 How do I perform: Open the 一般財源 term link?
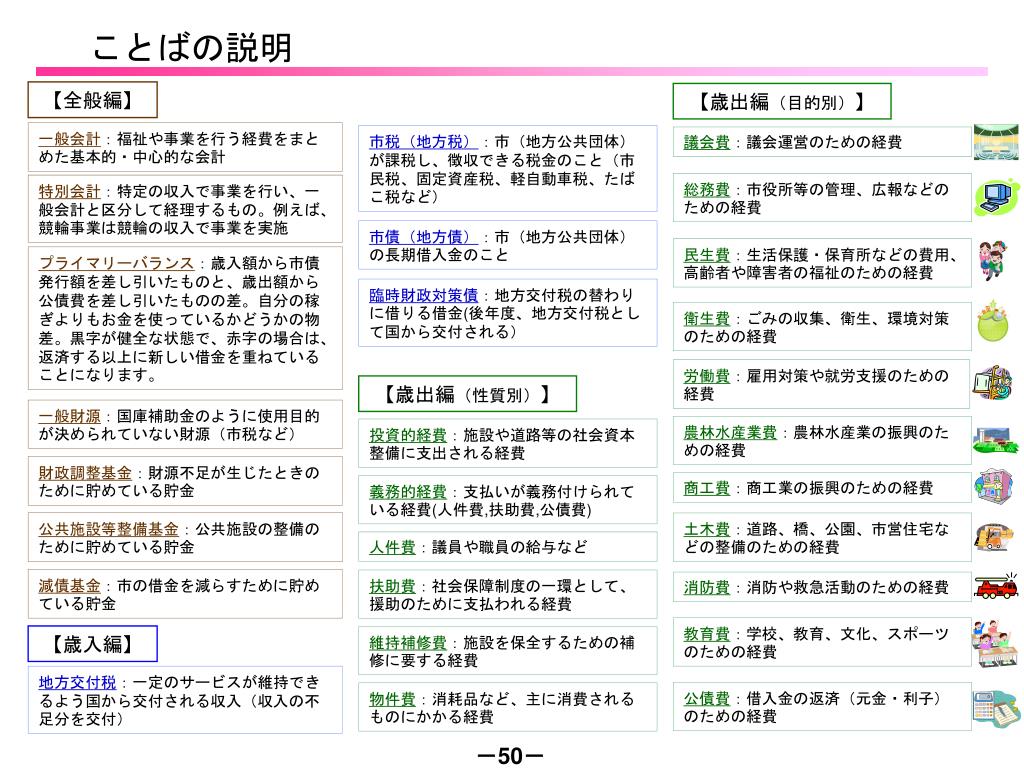click(69, 416)
